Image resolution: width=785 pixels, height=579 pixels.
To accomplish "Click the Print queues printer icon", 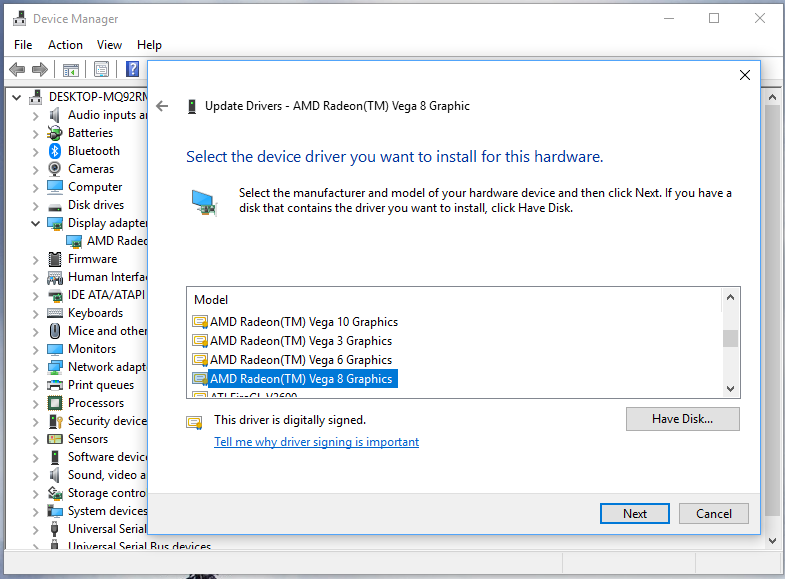I will (x=55, y=385).
